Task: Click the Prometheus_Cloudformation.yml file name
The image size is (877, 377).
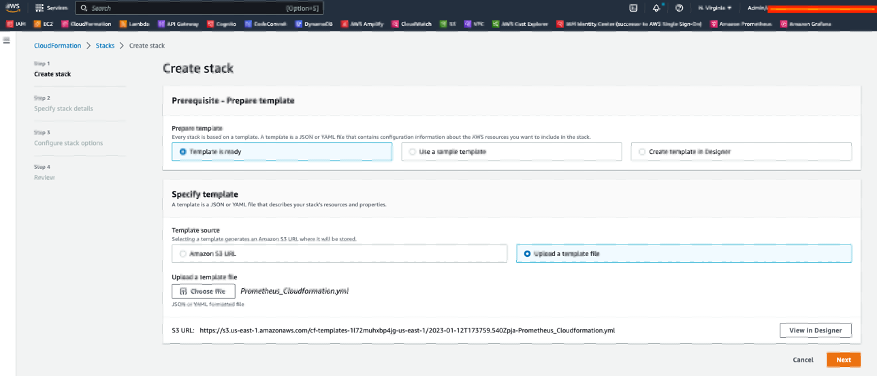Action: click(294, 291)
